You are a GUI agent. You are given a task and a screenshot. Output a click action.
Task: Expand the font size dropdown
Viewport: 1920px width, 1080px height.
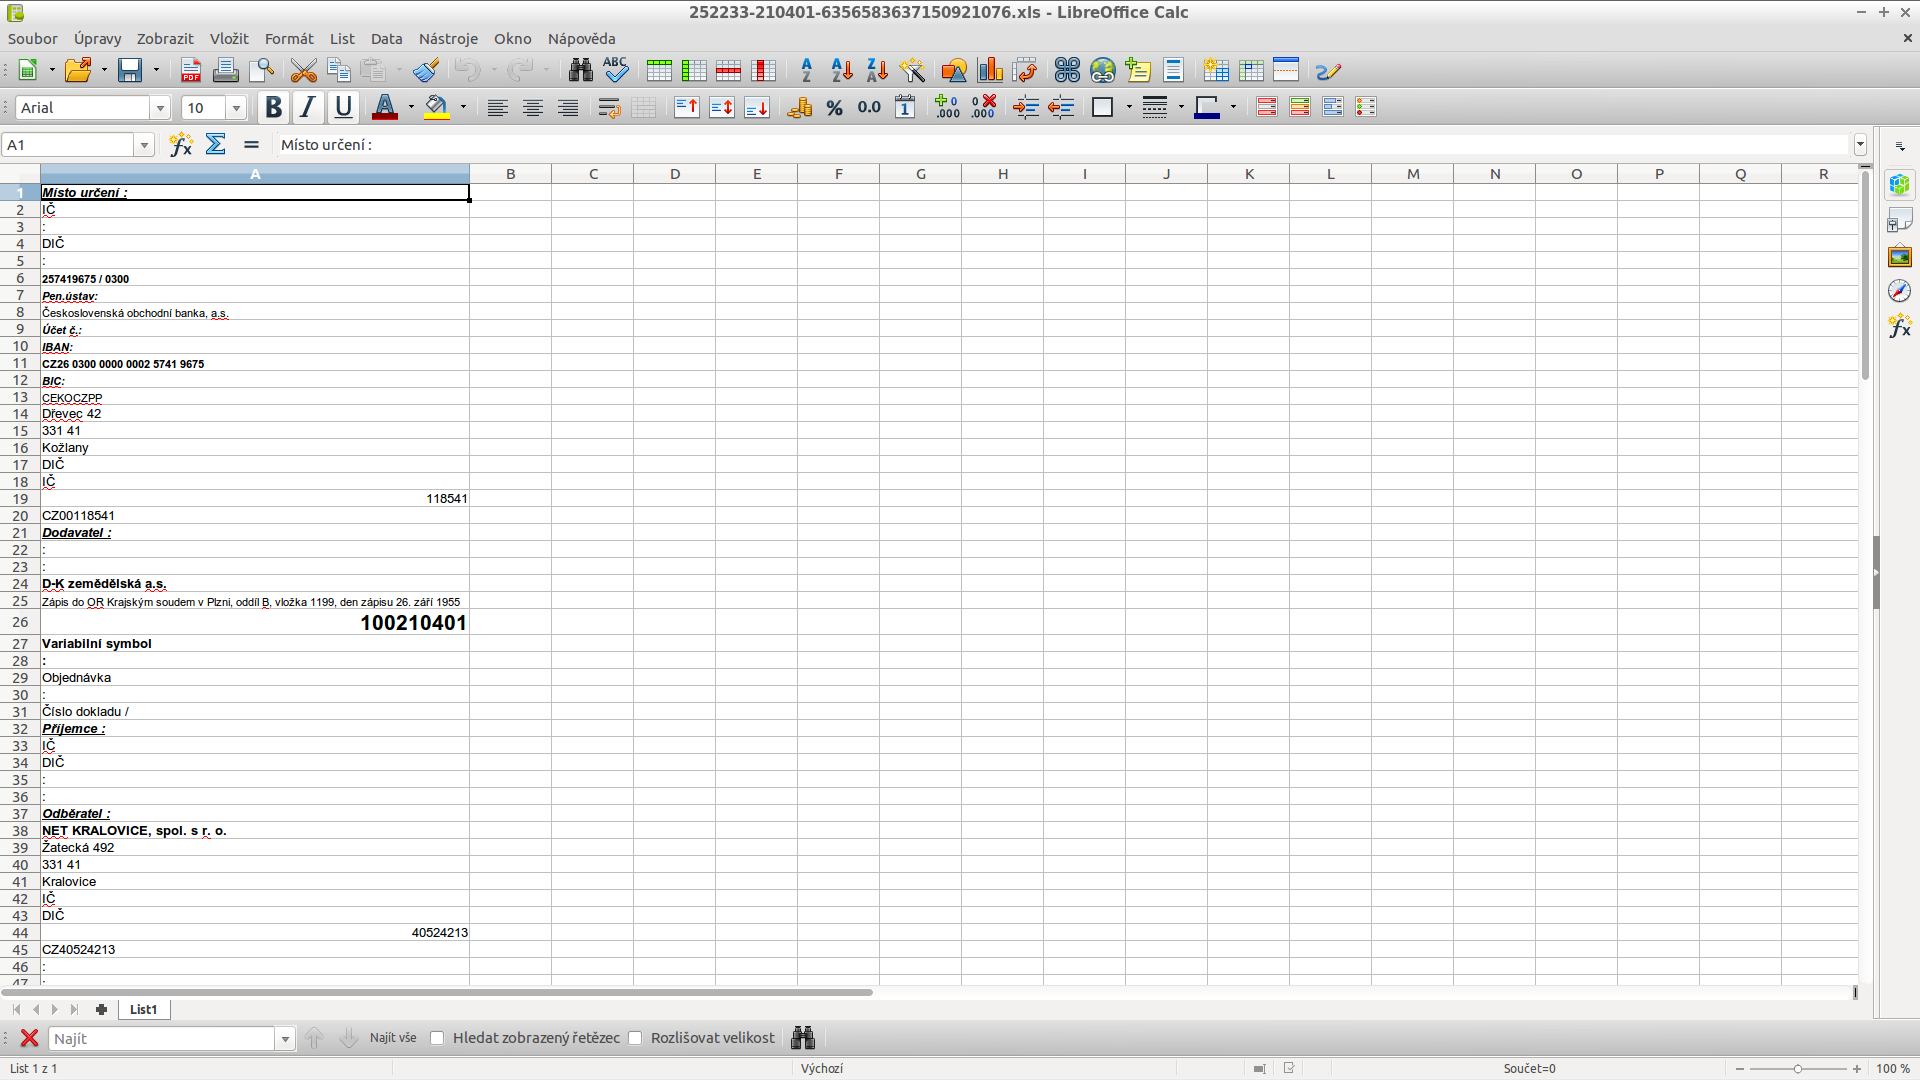click(x=237, y=108)
